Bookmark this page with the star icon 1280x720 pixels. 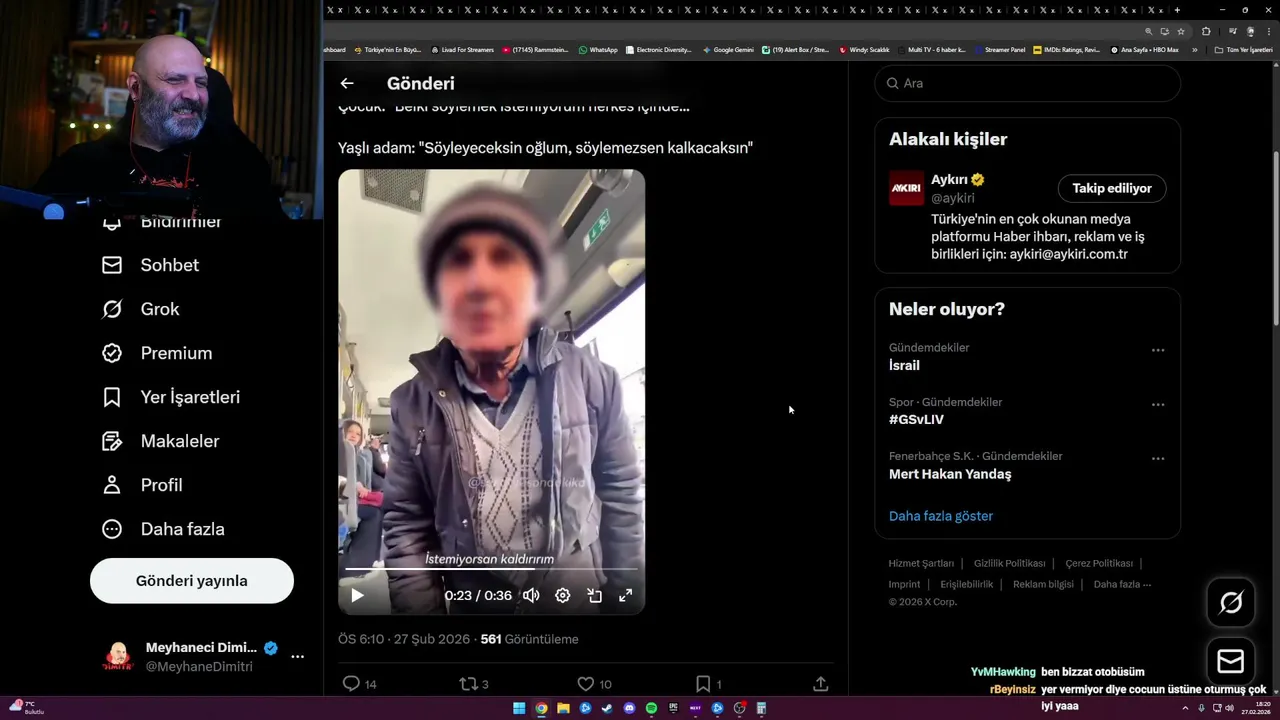click(x=1180, y=31)
